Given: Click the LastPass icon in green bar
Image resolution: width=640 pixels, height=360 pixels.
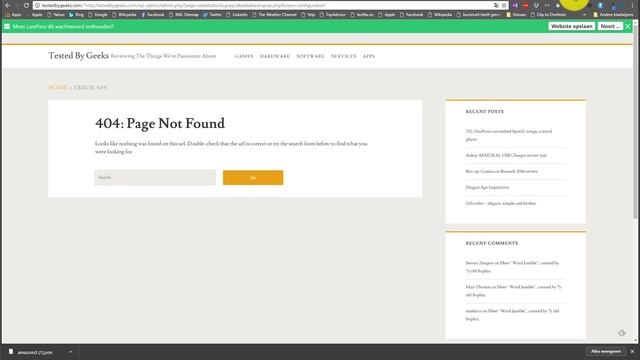Looking at the screenshot, I should (x=7, y=26).
